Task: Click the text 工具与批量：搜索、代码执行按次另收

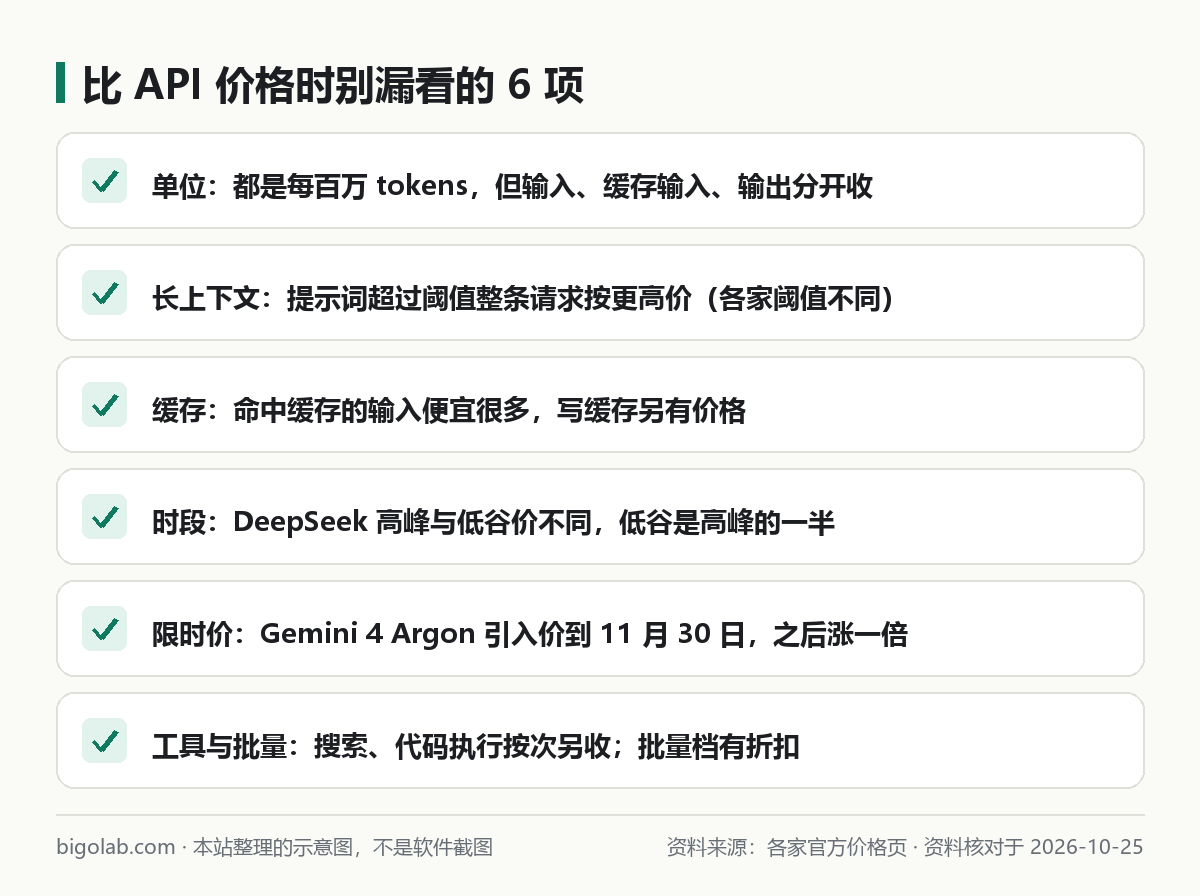Action: pos(381,747)
